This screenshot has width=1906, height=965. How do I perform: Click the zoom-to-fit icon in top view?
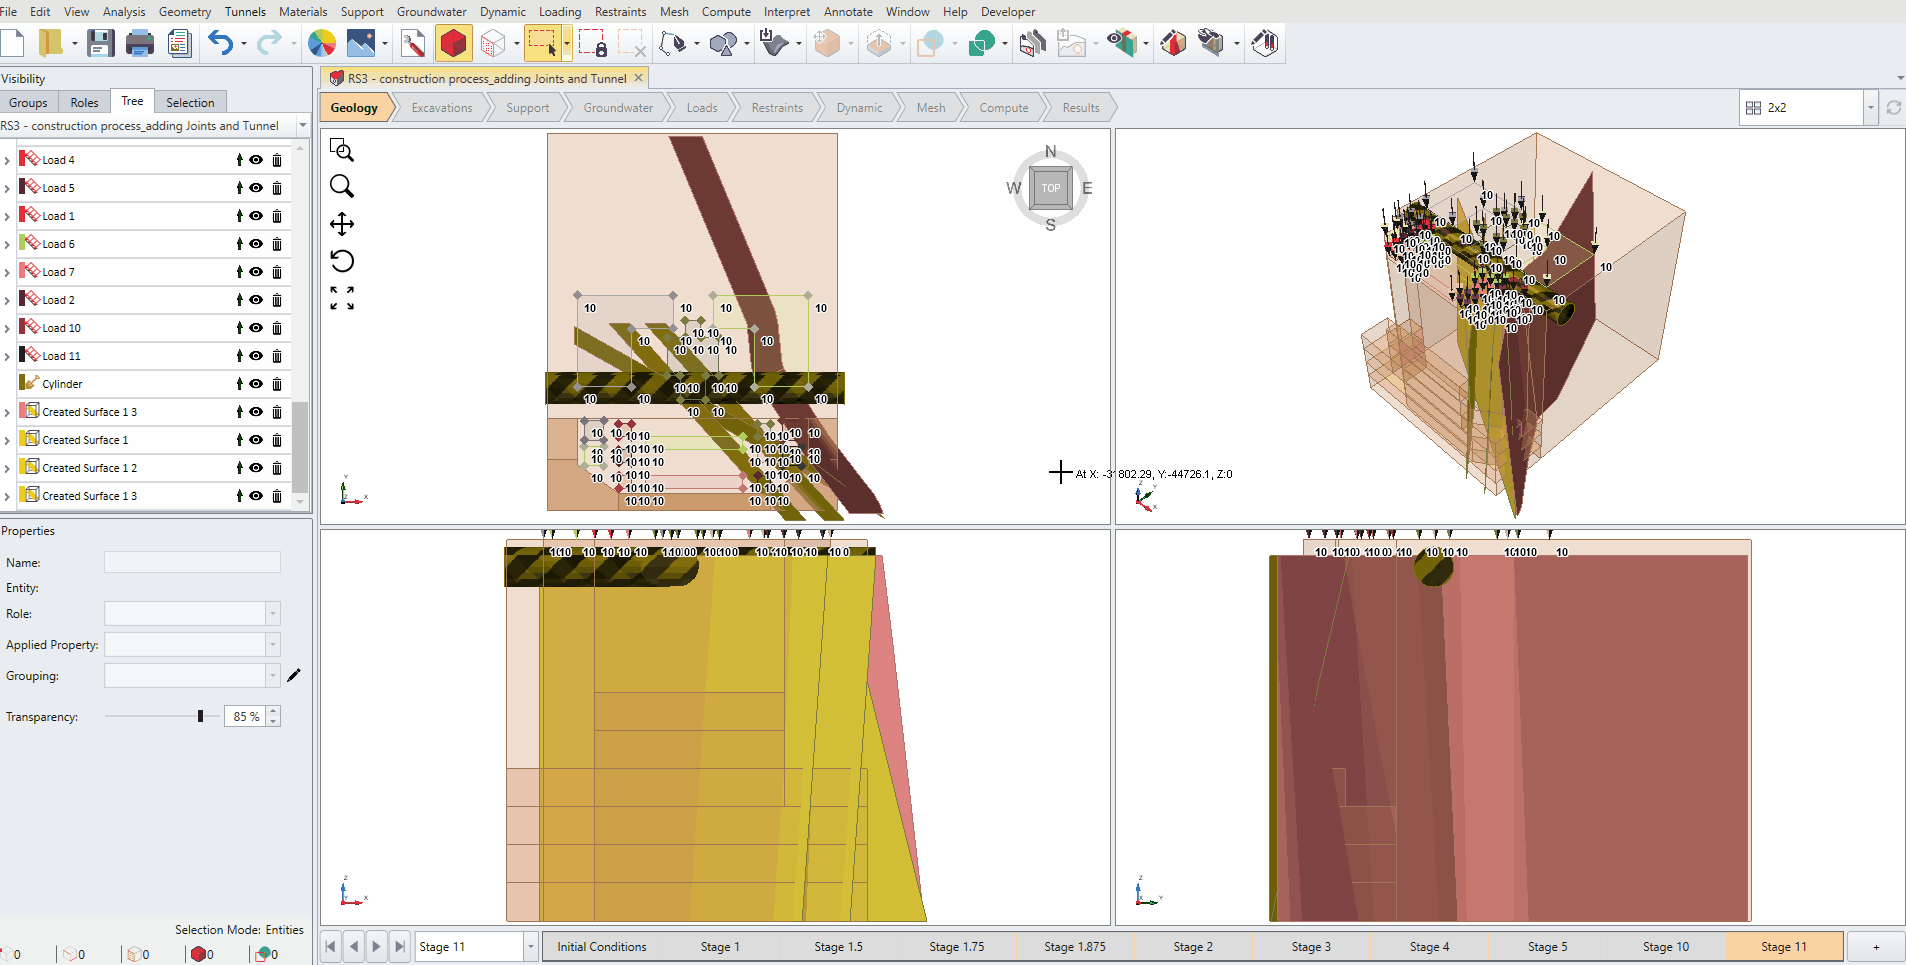(x=342, y=298)
